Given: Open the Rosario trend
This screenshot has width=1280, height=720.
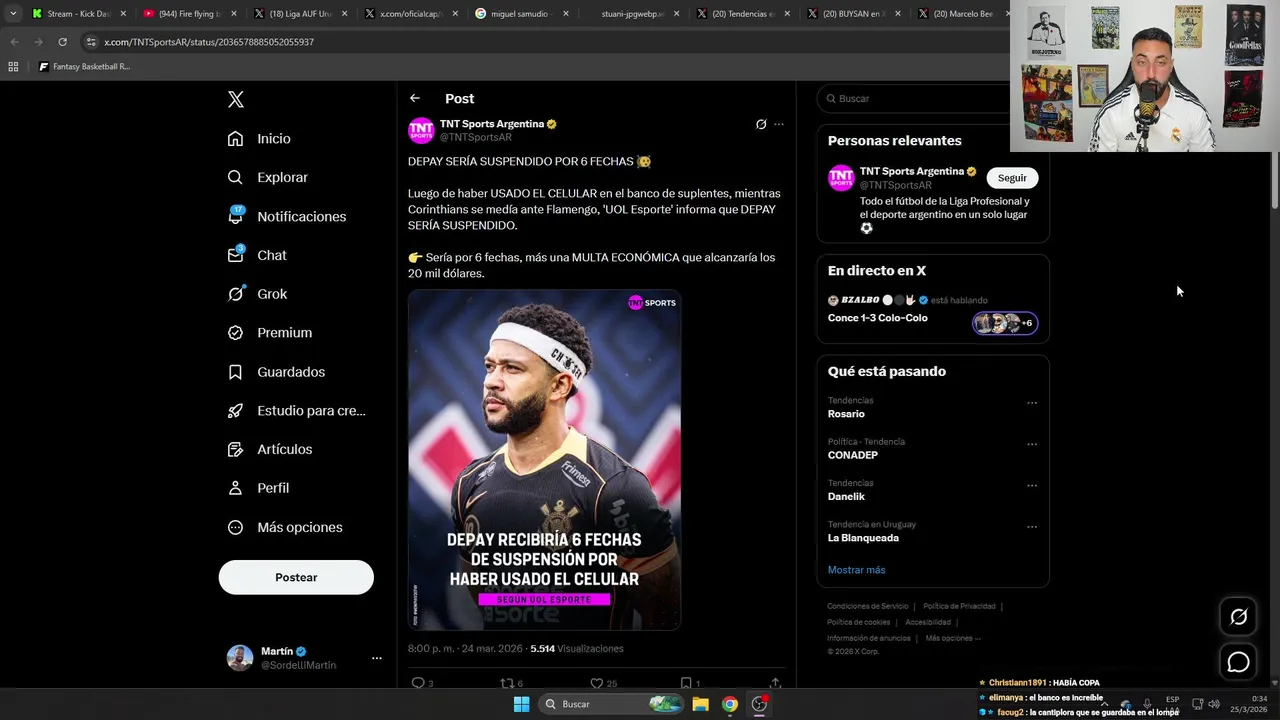Looking at the screenshot, I should coord(846,414).
